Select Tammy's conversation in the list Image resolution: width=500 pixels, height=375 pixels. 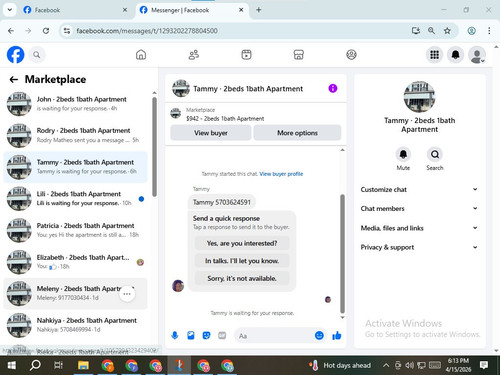click(75, 167)
